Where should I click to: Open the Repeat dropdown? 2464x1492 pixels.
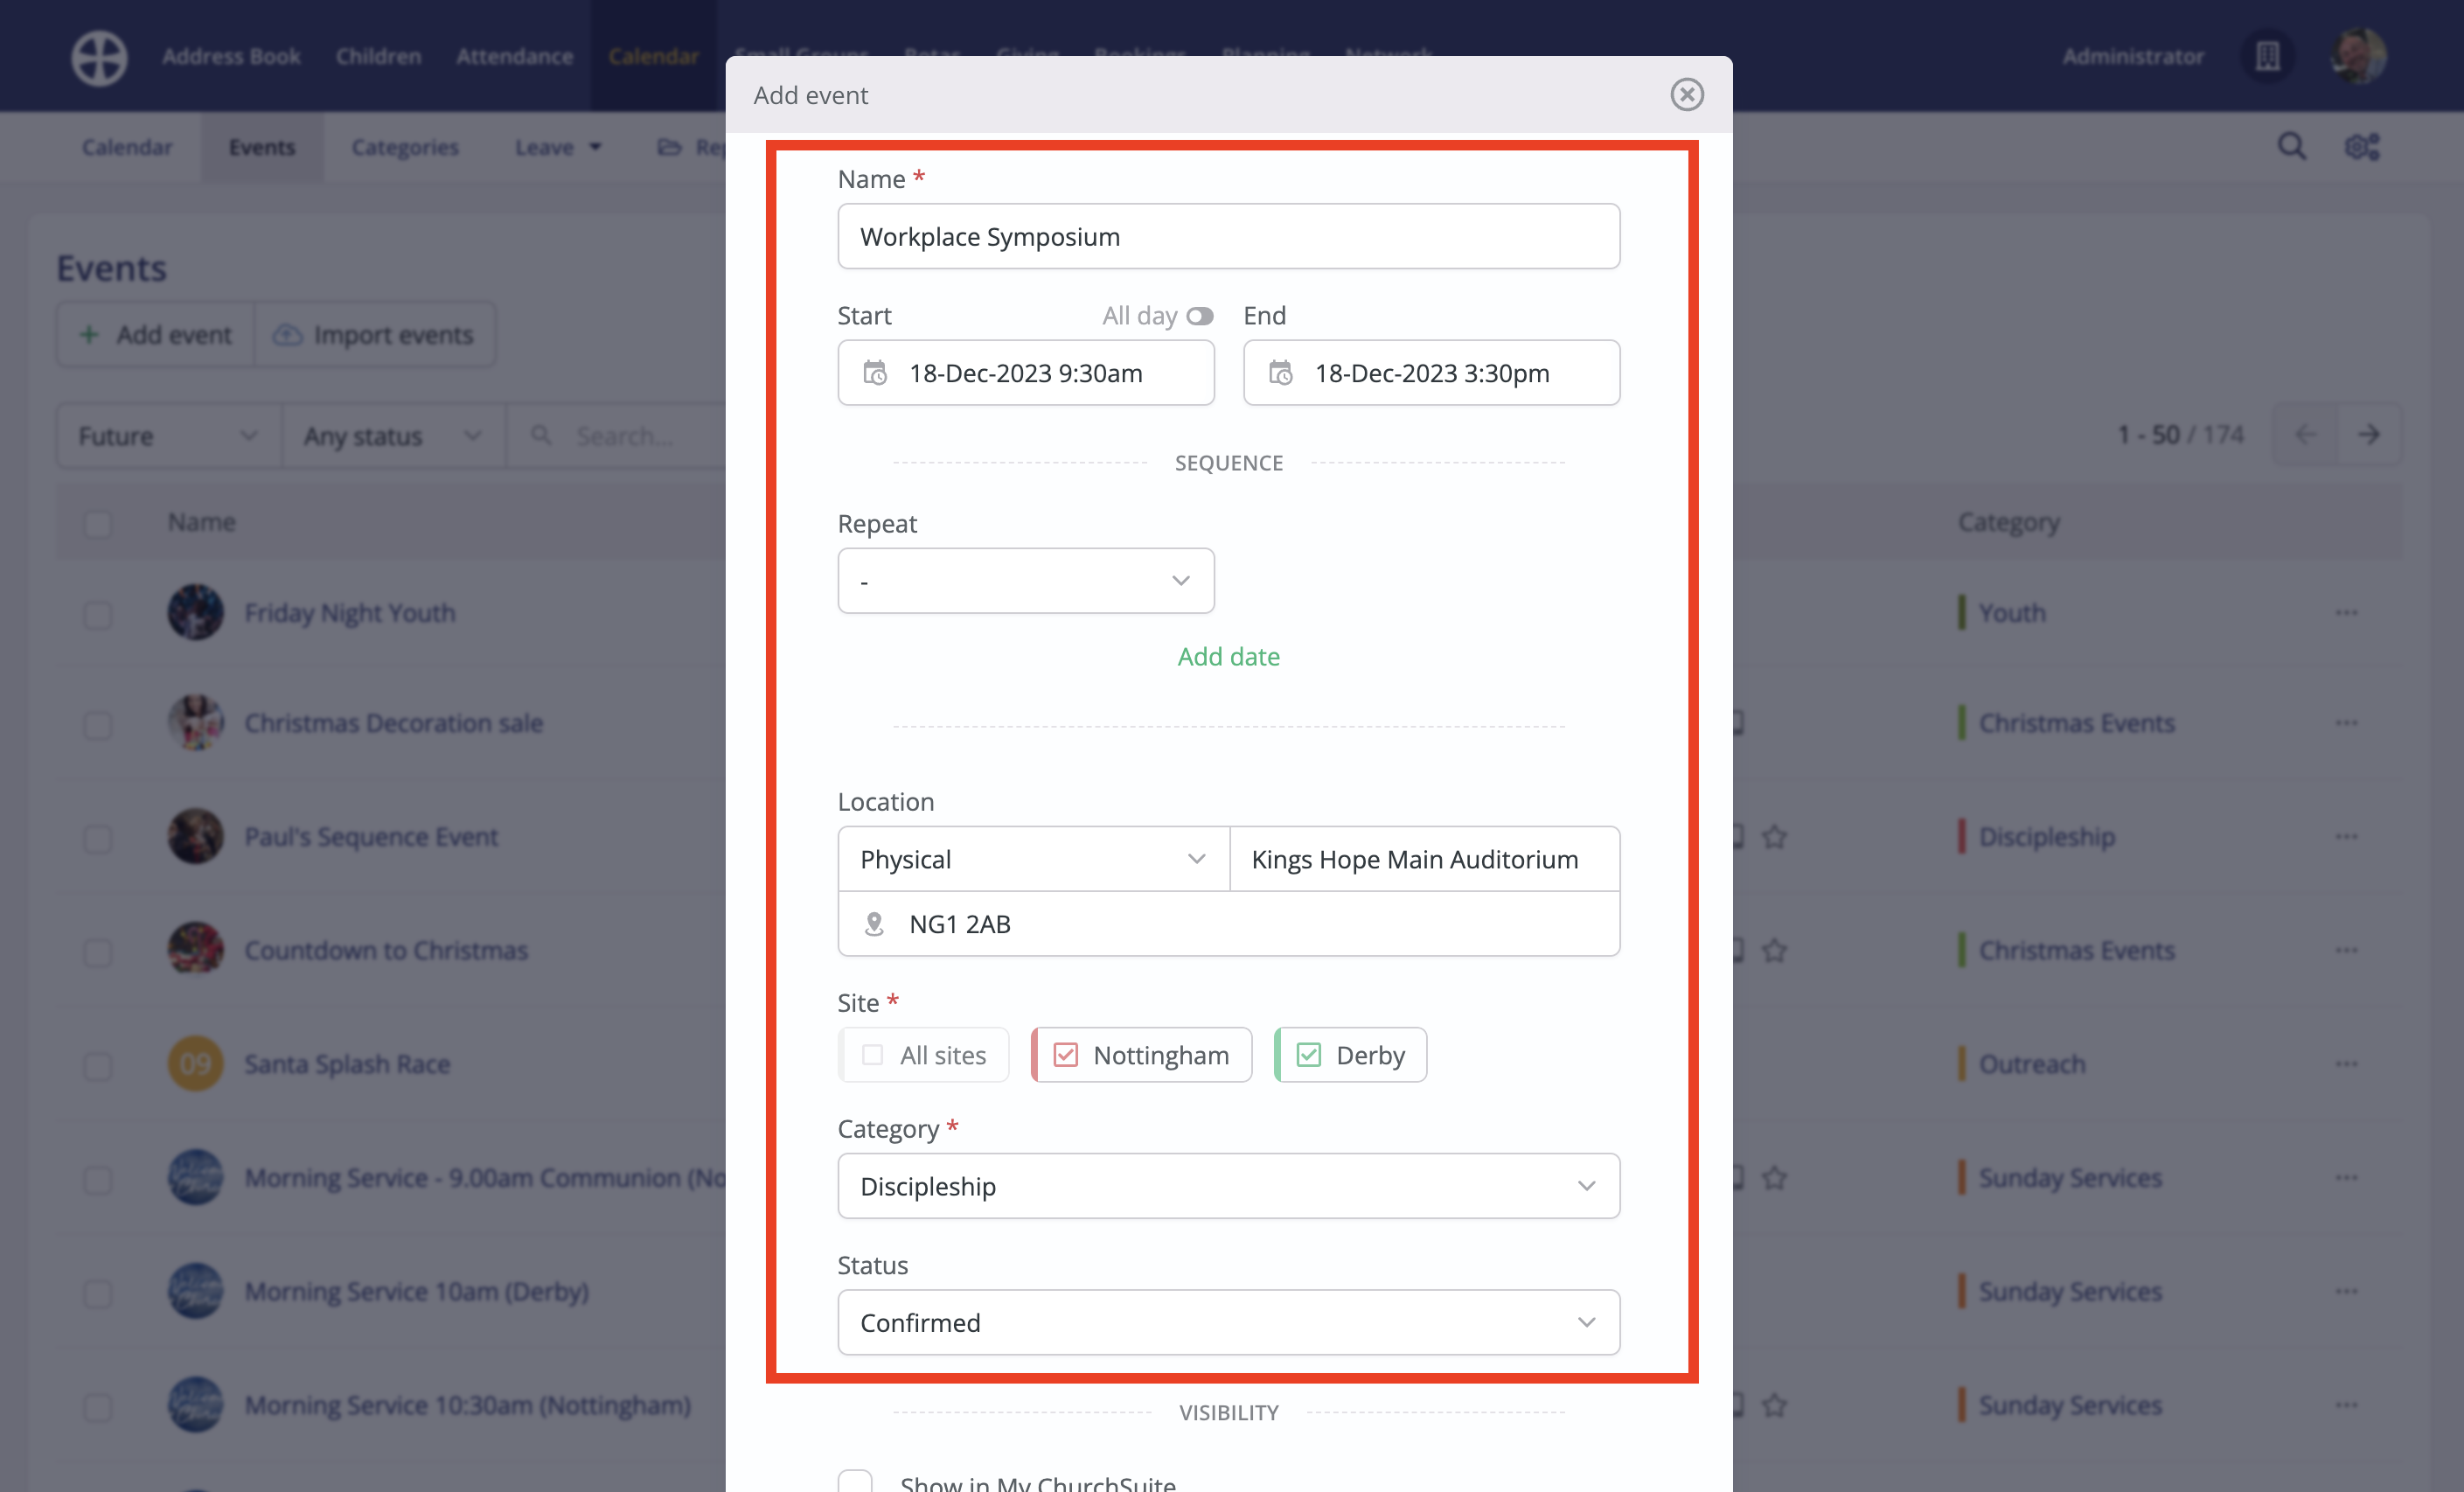1026,581
